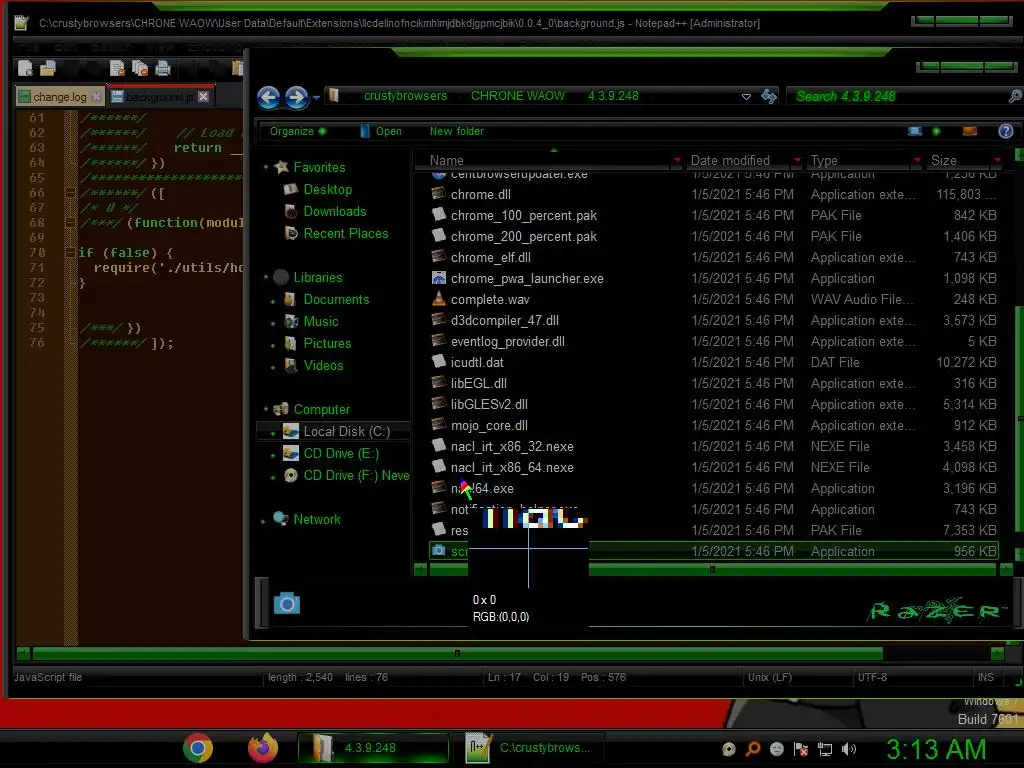The height and width of the screenshot is (768, 1024).
Task: Select the chrome_pwa_launcher.exe file
Action: coord(527,279)
